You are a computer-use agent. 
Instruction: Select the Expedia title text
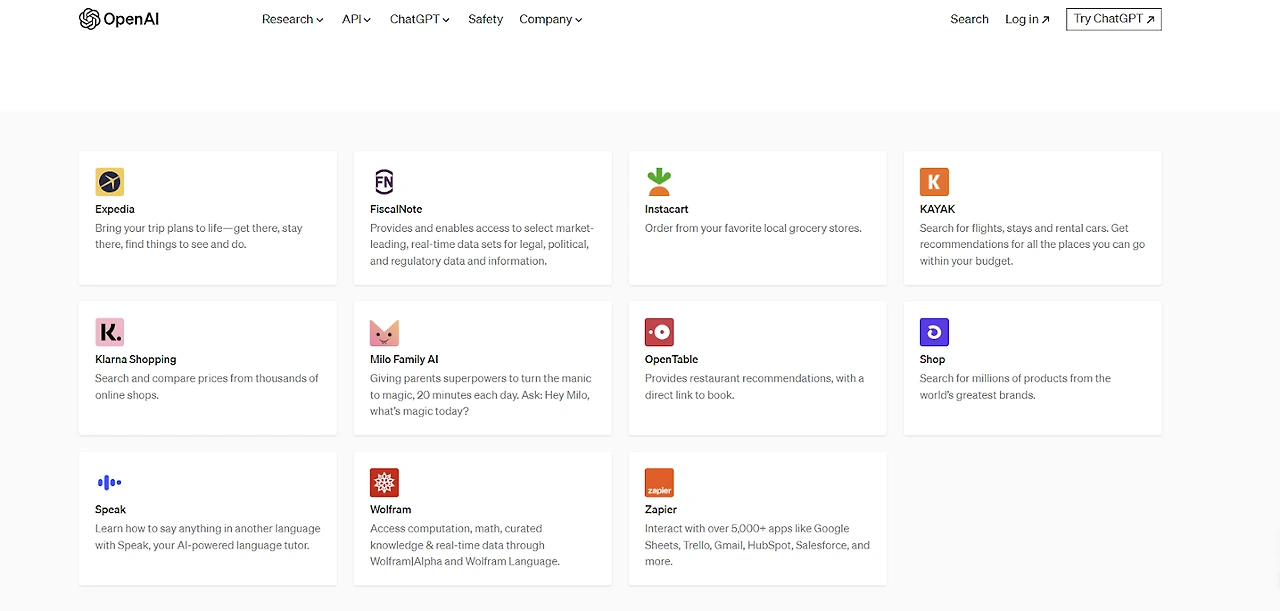[x=115, y=209]
